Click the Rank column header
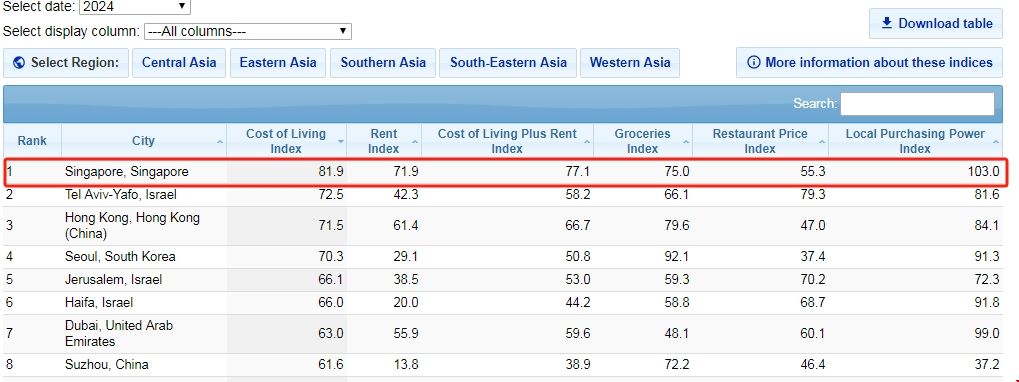The width and height of the screenshot is (1019, 382). [x=32, y=141]
